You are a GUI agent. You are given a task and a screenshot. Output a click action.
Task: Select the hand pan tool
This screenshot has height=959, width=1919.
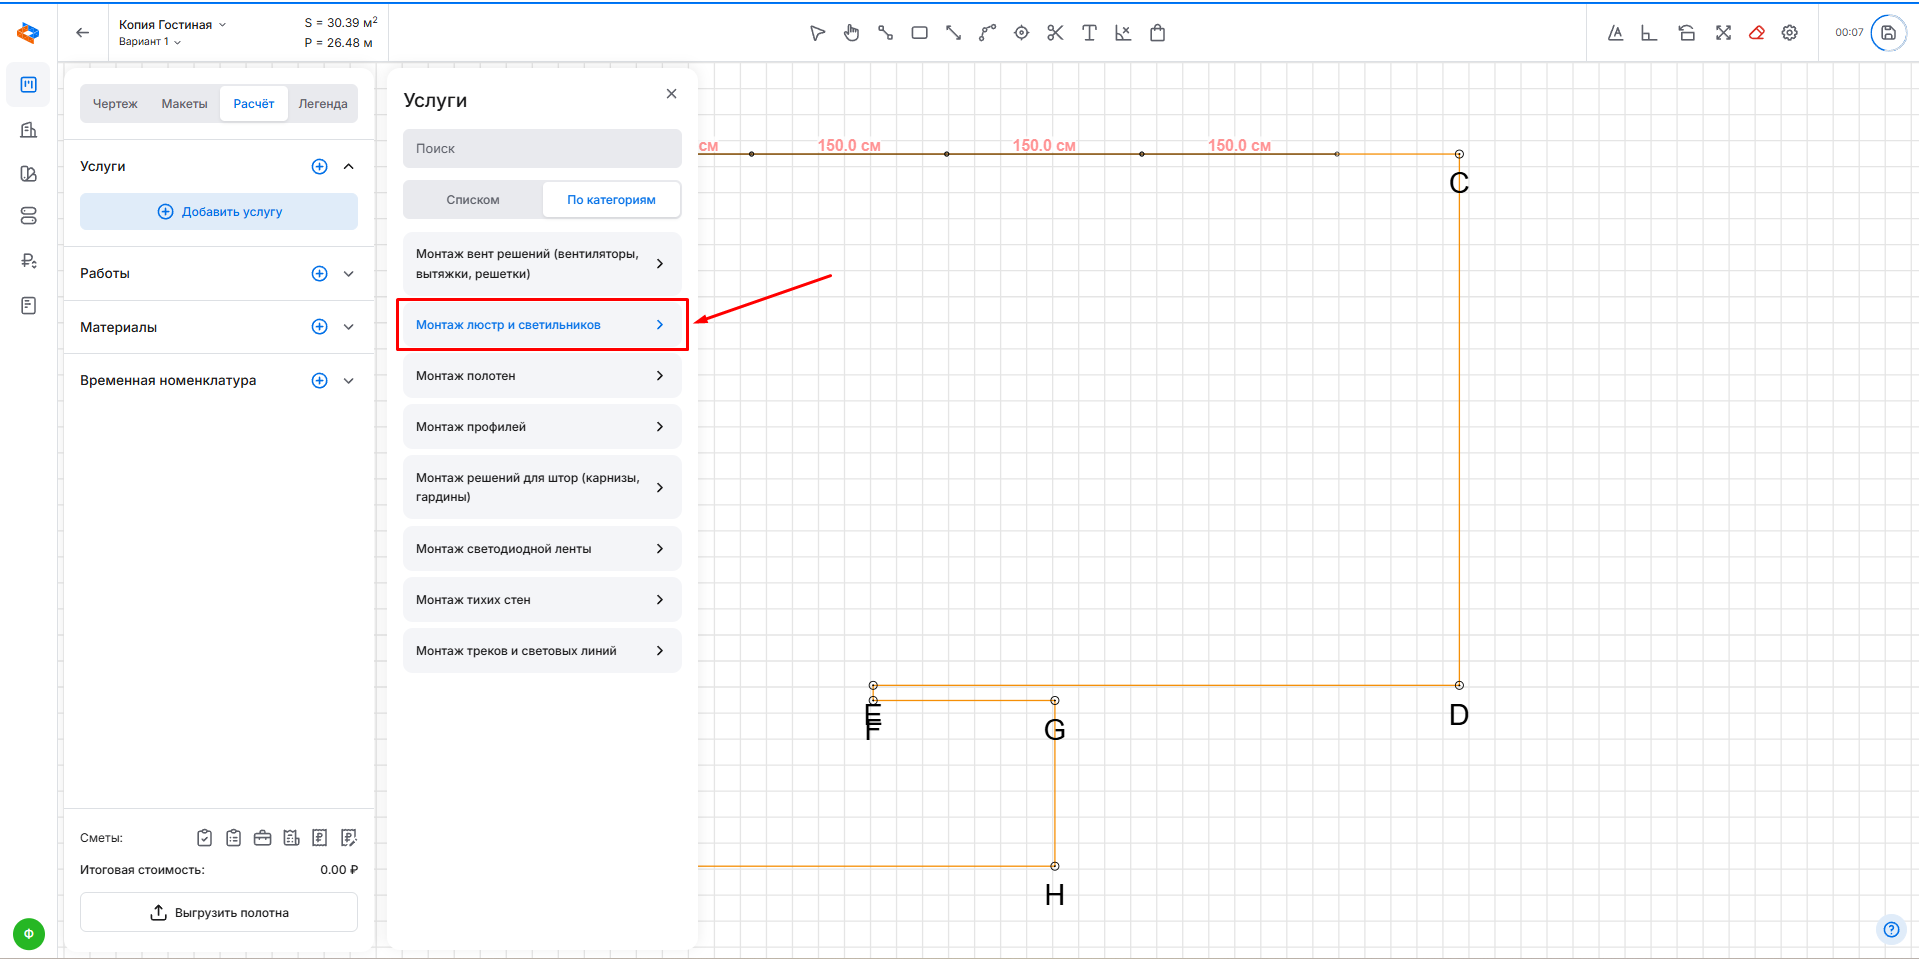(851, 33)
